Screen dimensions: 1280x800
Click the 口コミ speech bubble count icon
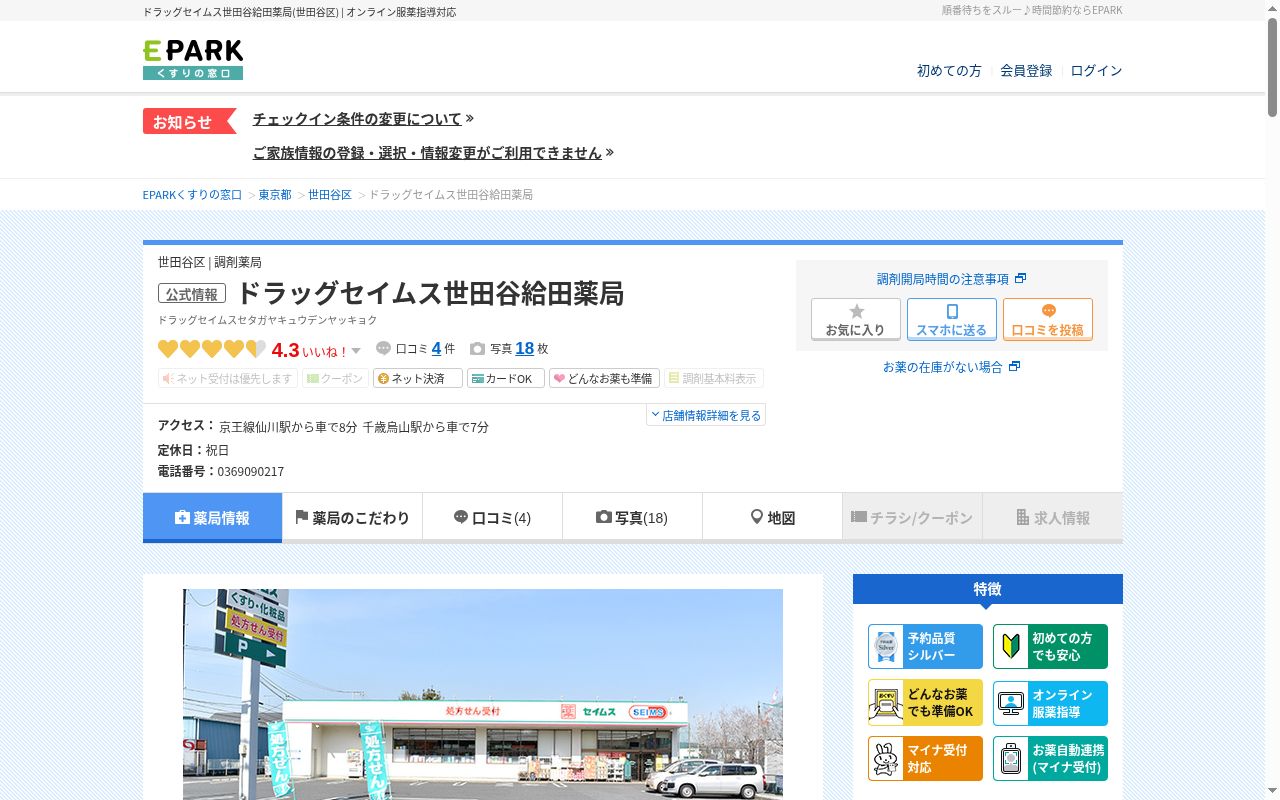pos(384,349)
